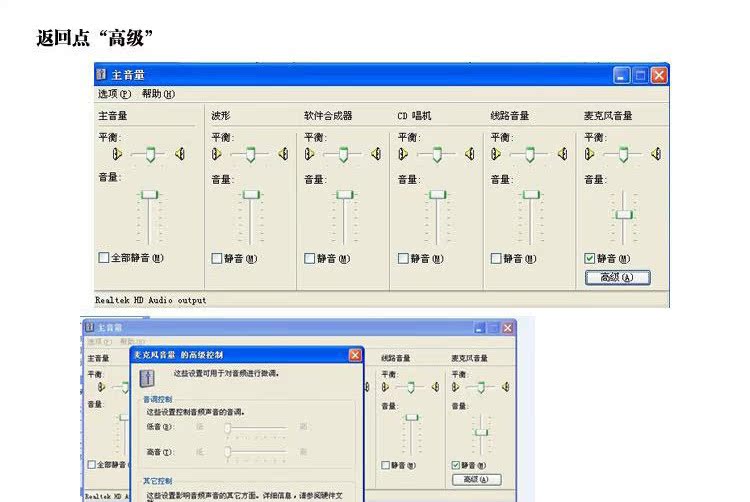Viewport: 750px width, 502px height.
Task: Click the 主音量 title bar icon in the top window
Action: [x=102, y=75]
